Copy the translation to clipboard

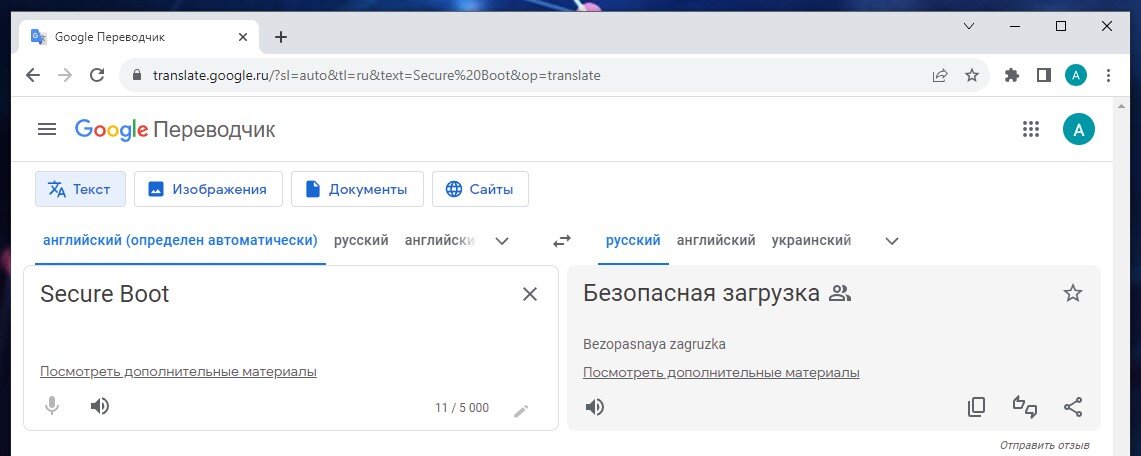point(976,407)
